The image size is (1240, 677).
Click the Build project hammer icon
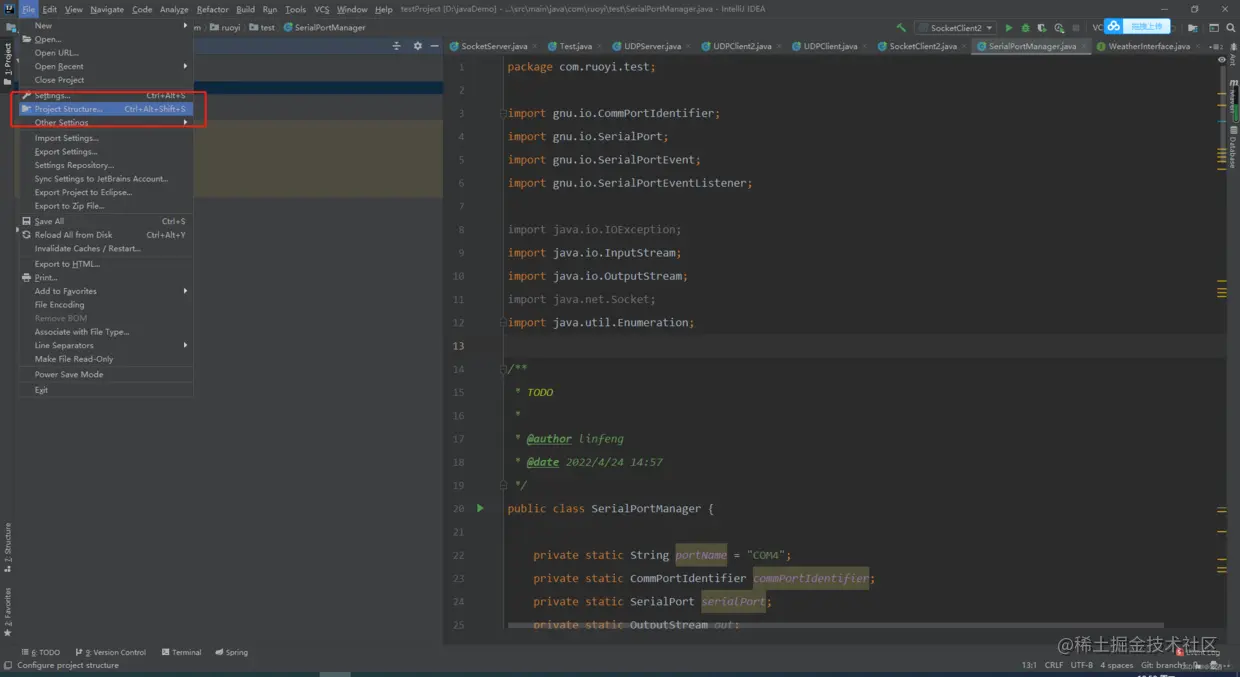pos(901,28)
